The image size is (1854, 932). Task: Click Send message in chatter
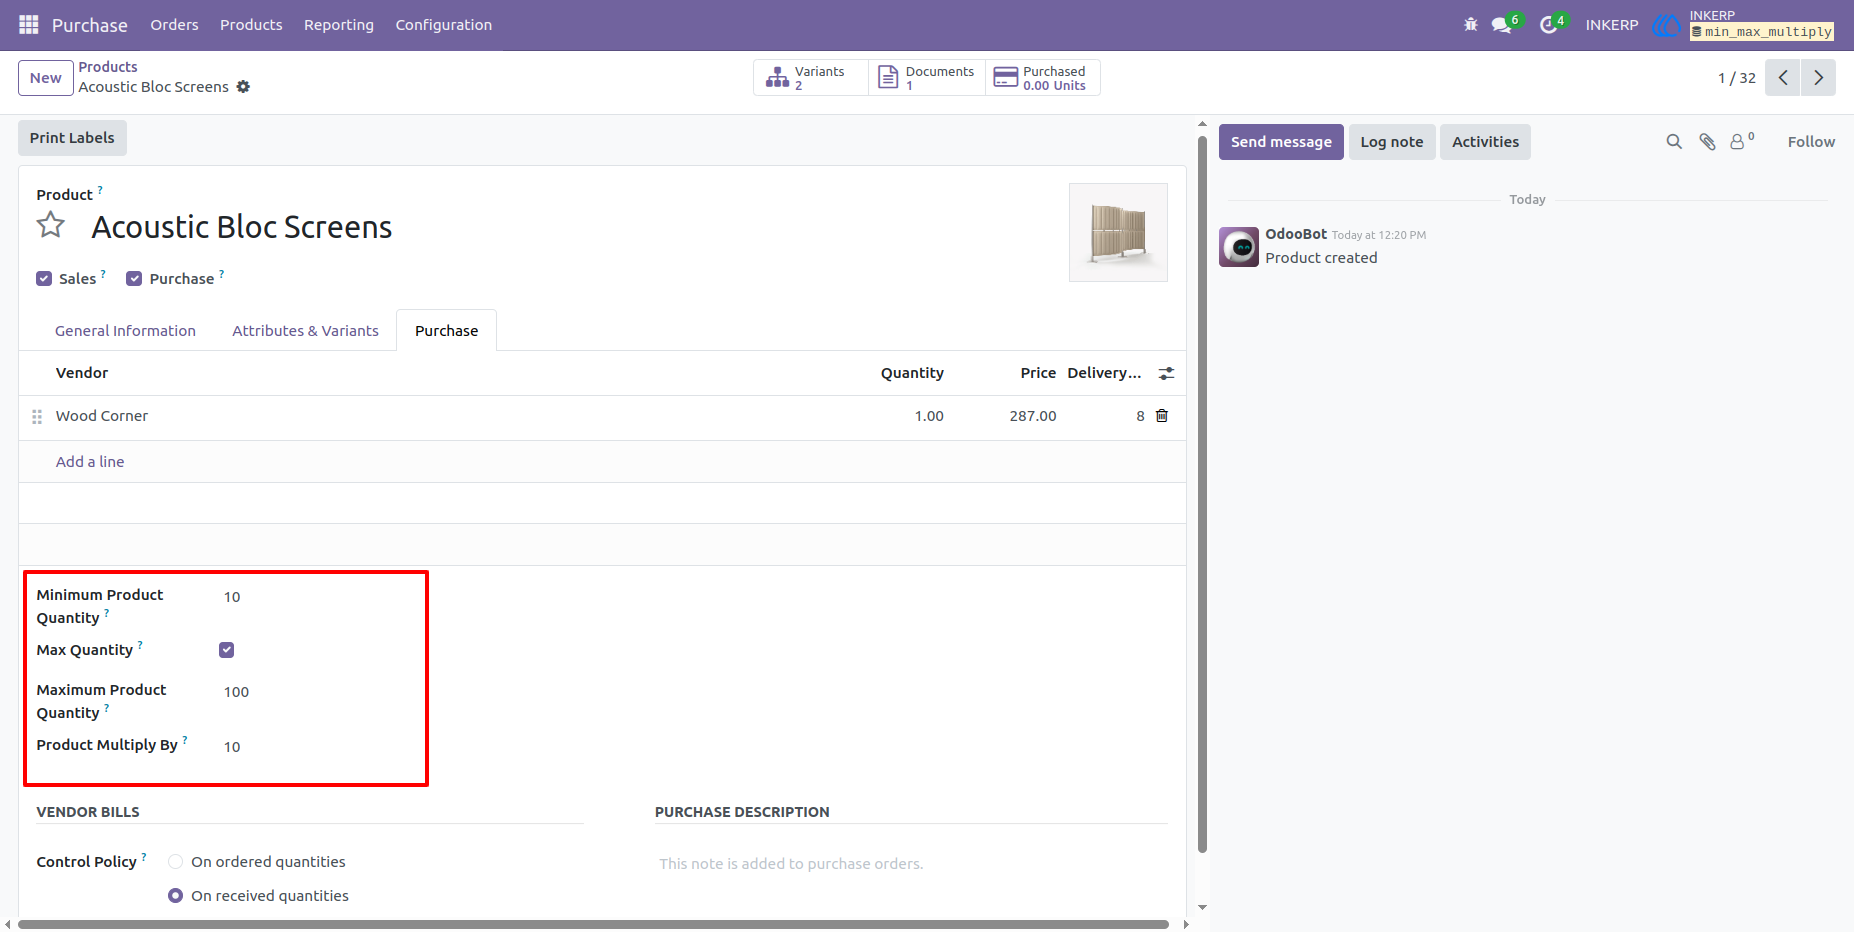pos(1281,142)
